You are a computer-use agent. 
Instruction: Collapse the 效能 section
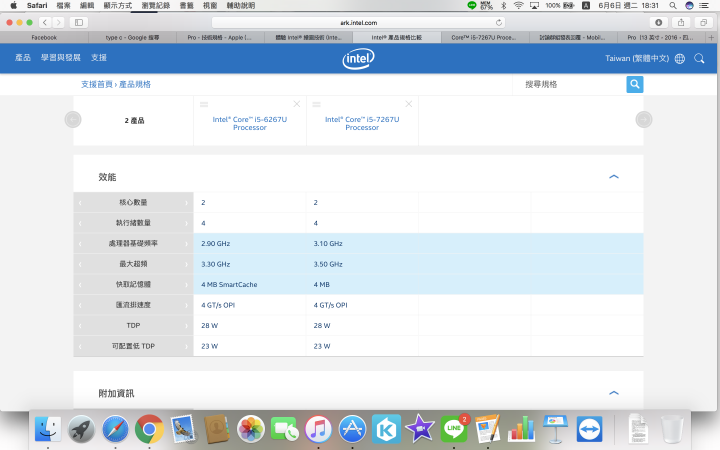click(613, 177)
